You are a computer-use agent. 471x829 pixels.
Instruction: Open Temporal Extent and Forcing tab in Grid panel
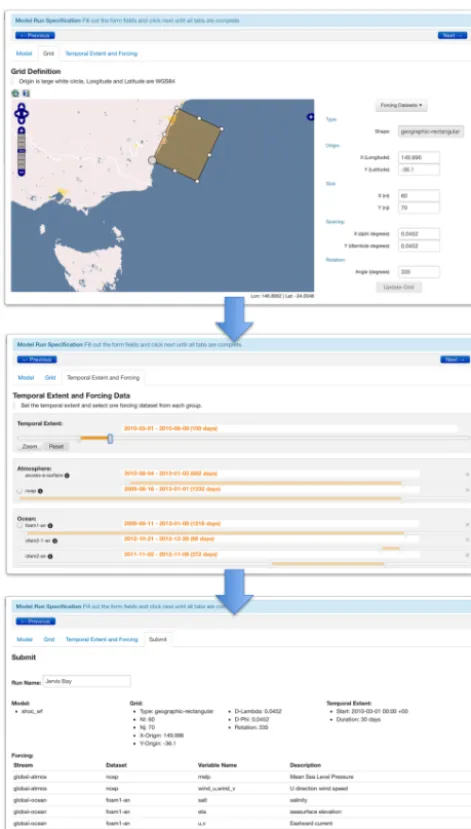(x=101, y=53)
